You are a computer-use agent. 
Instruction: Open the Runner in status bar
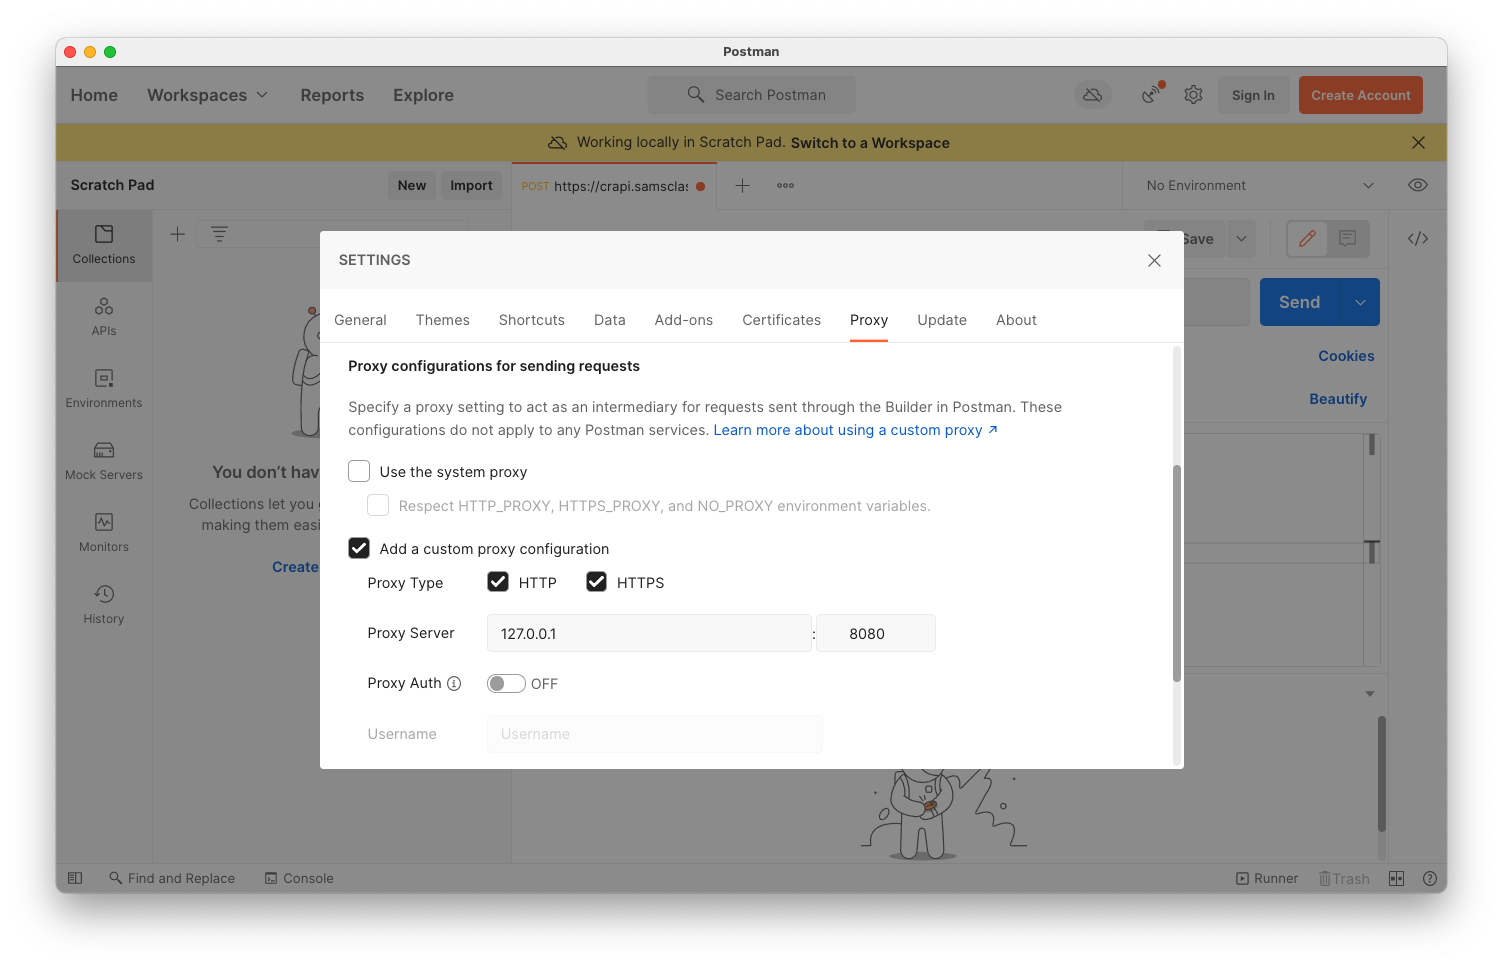pyautogui.click(x=1267, y=878)
